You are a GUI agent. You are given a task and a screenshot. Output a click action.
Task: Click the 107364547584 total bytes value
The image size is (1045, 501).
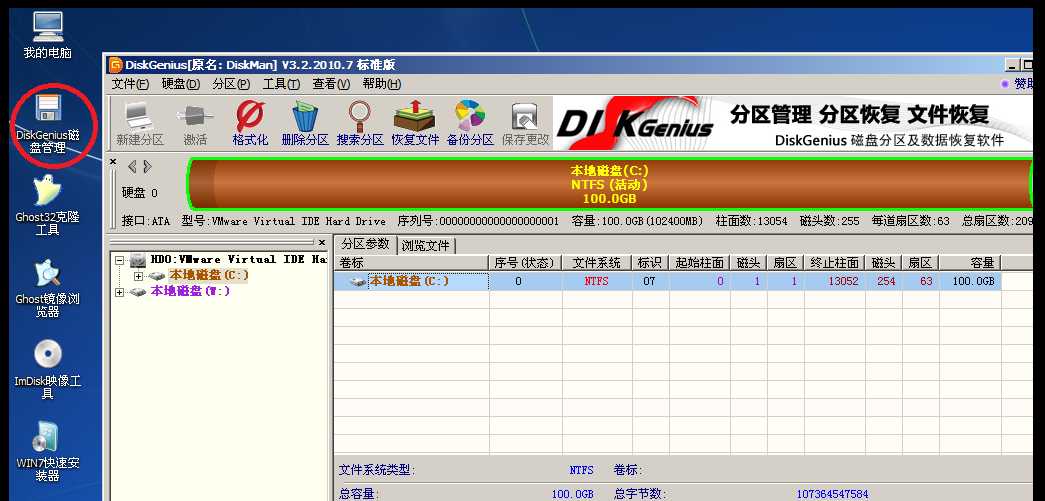832,494
